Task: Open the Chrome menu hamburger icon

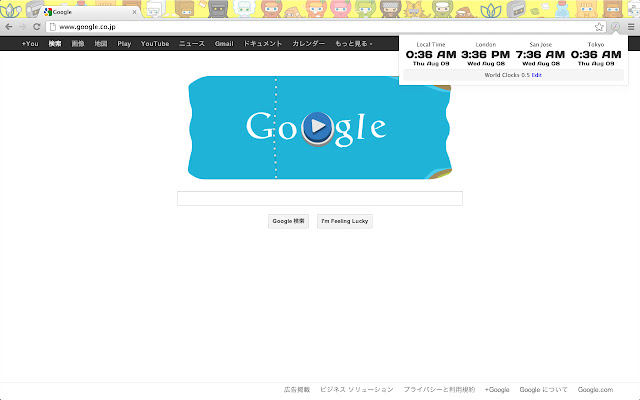Action: coord(631,27)
